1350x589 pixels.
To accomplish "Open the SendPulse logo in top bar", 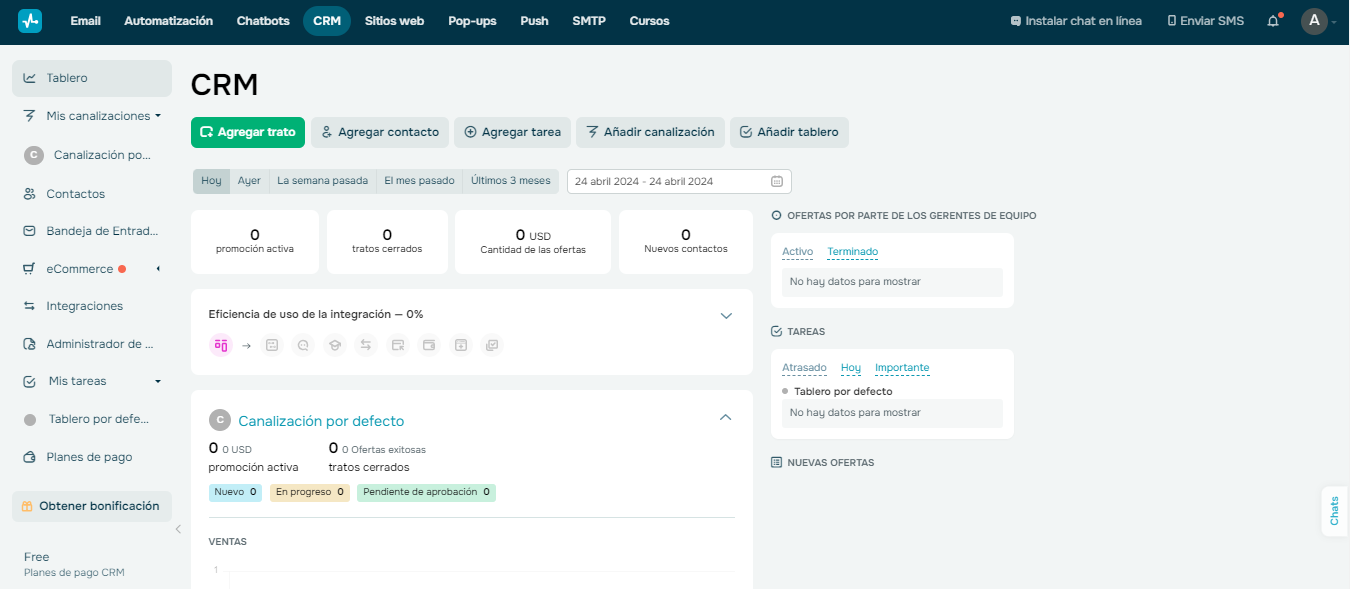I will click(x=29, y=20).
